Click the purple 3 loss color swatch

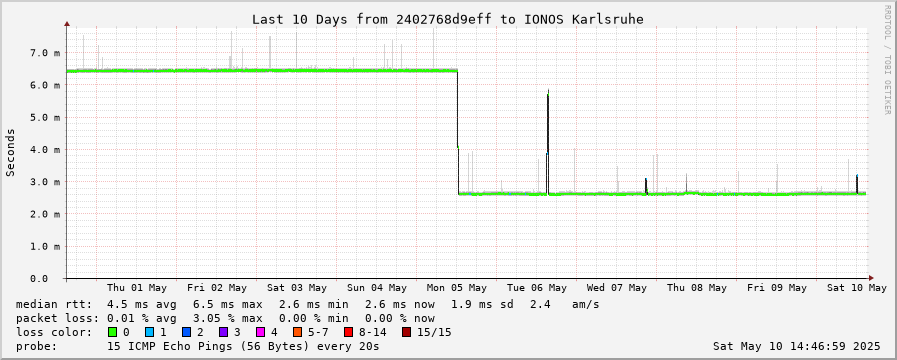pos(223,332)
